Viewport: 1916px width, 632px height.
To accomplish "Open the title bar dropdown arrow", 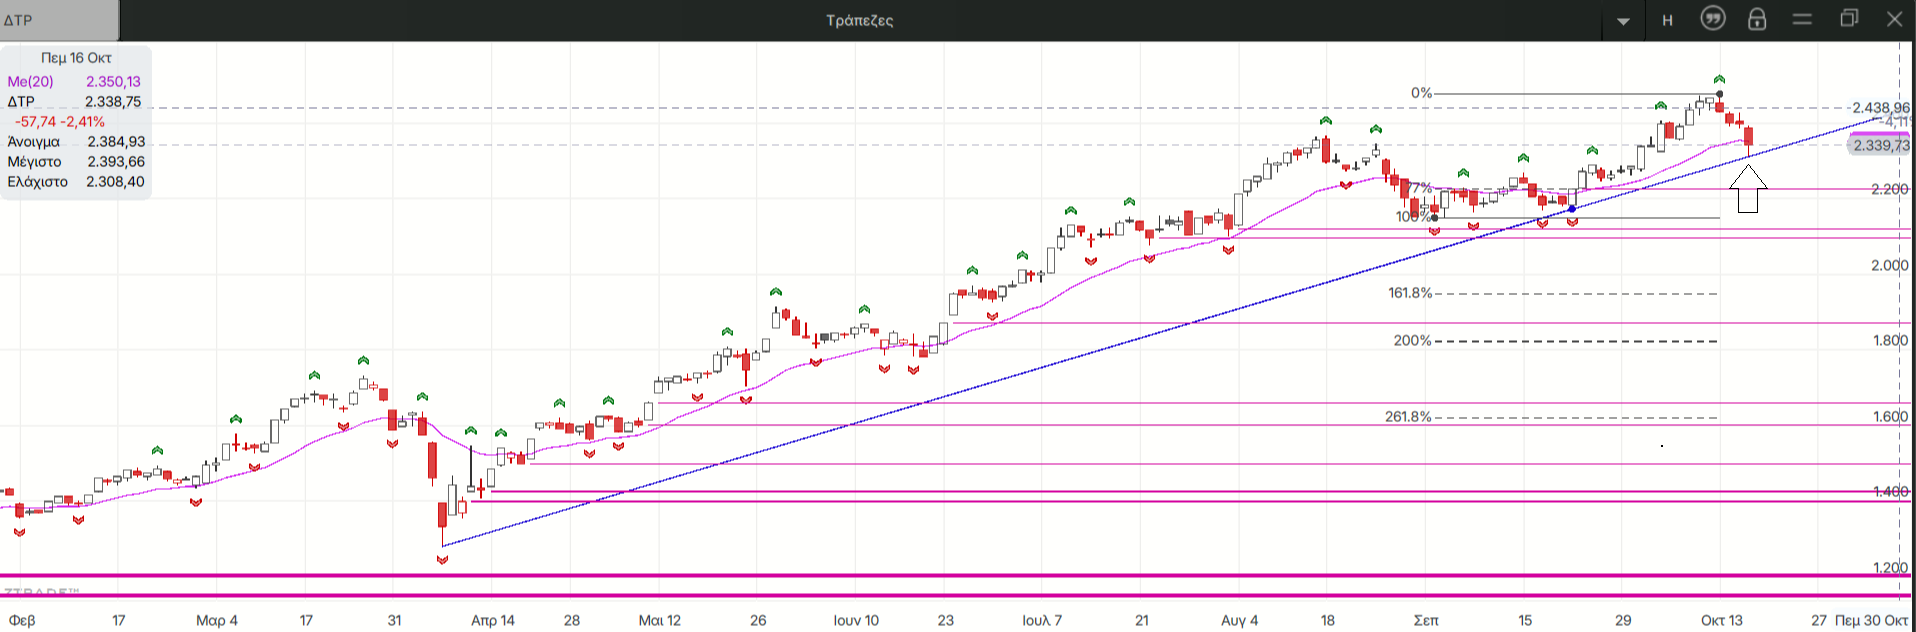I will [1623, 21].
